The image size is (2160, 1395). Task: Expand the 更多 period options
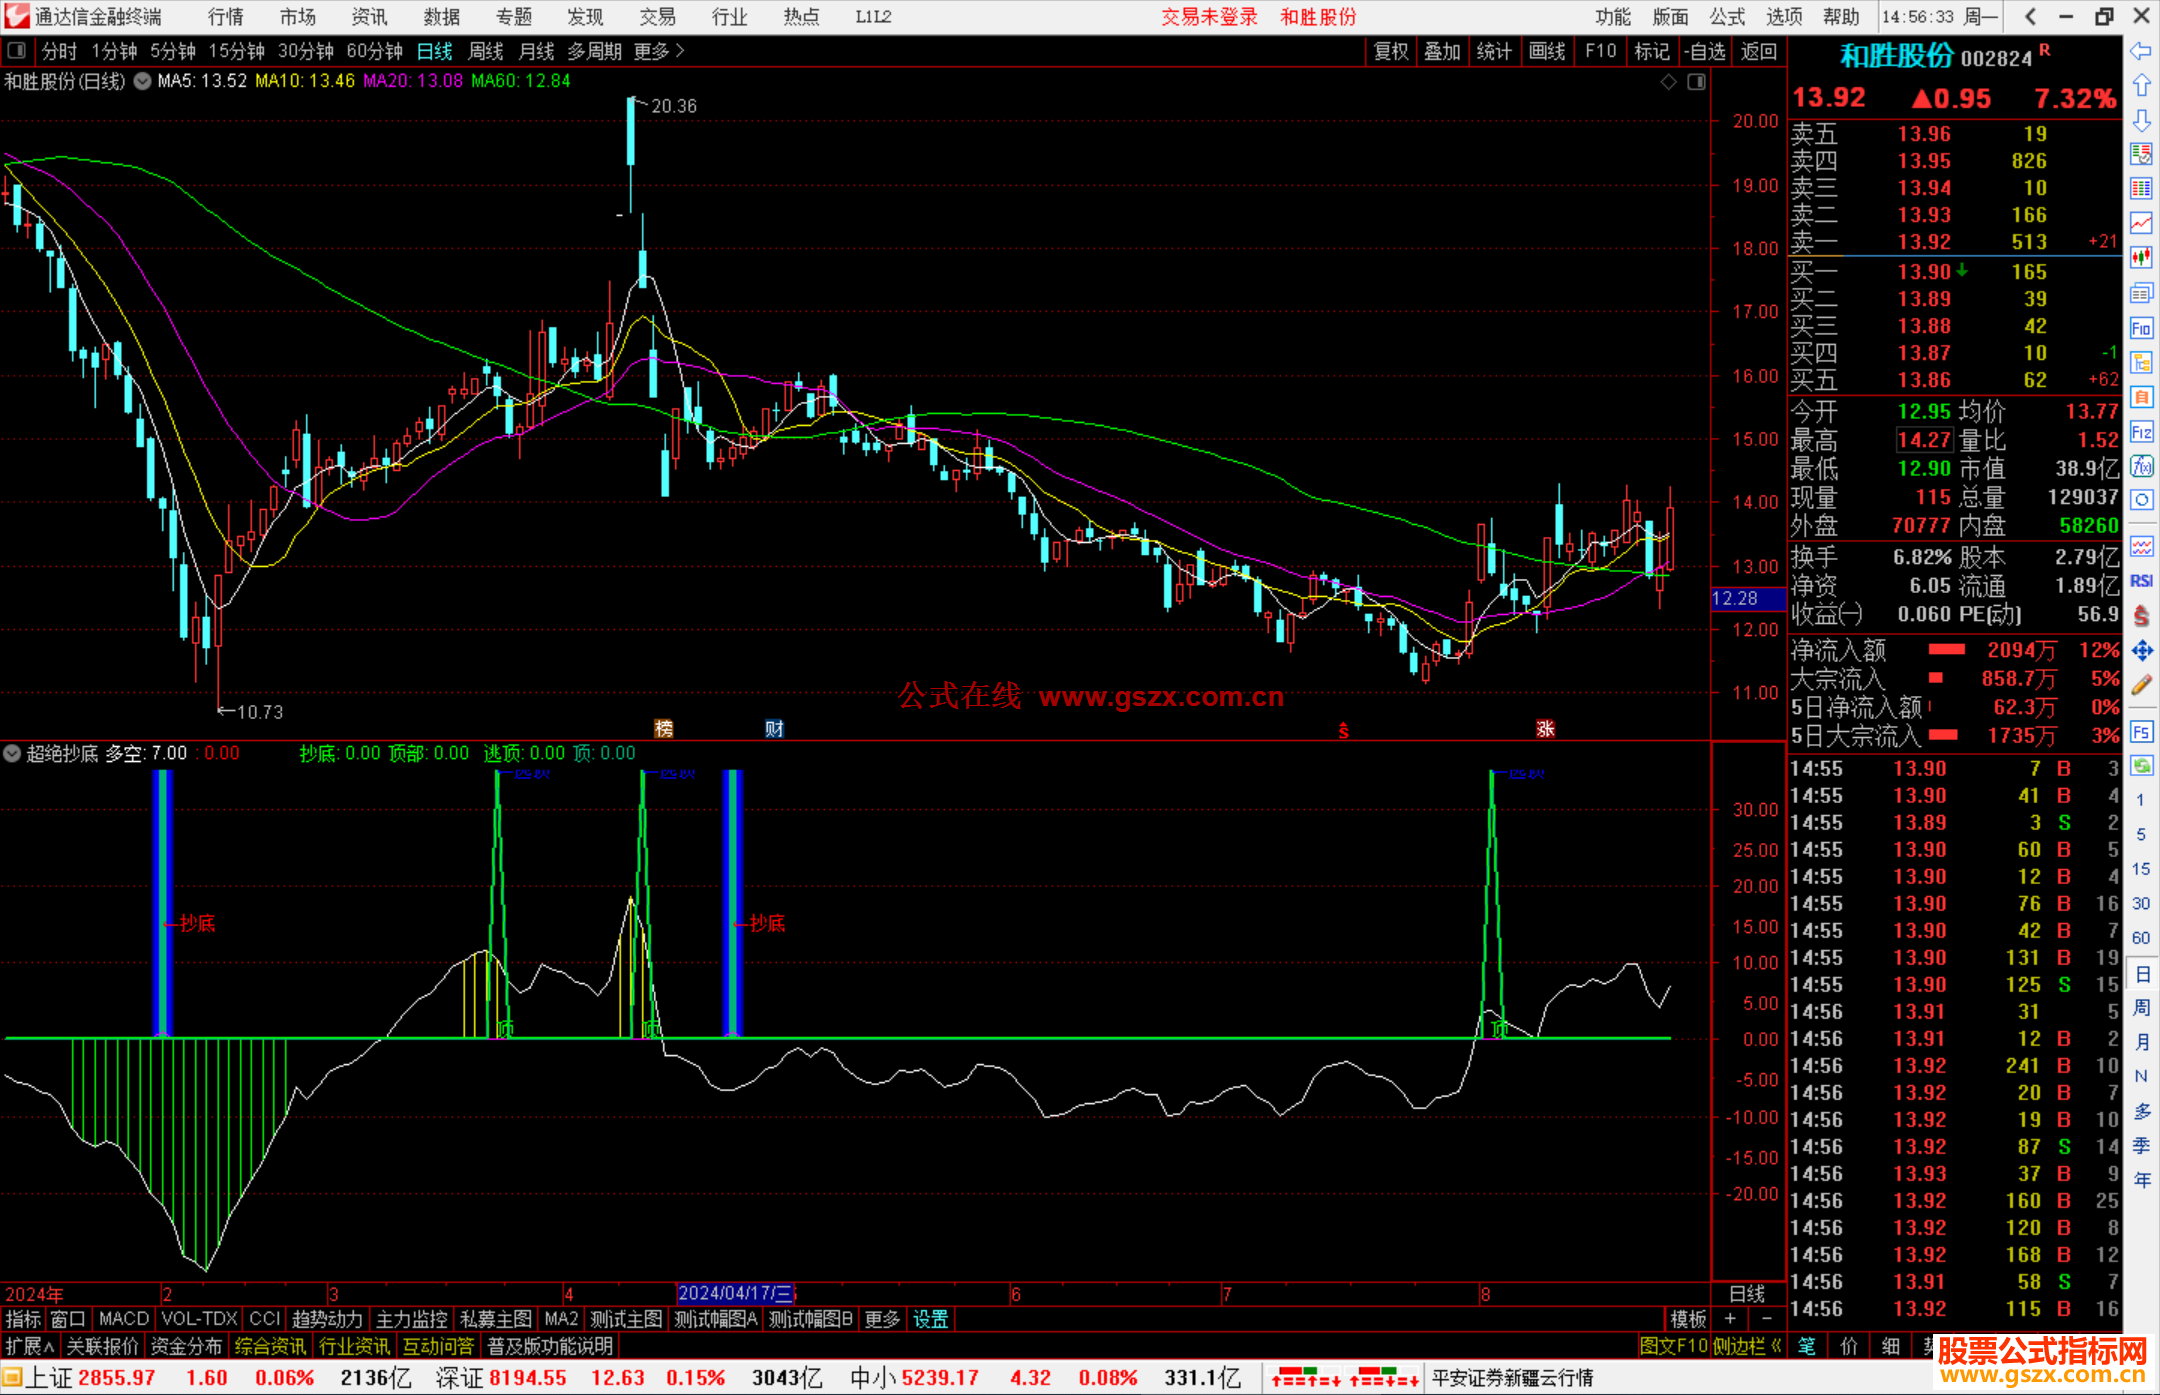658,51
